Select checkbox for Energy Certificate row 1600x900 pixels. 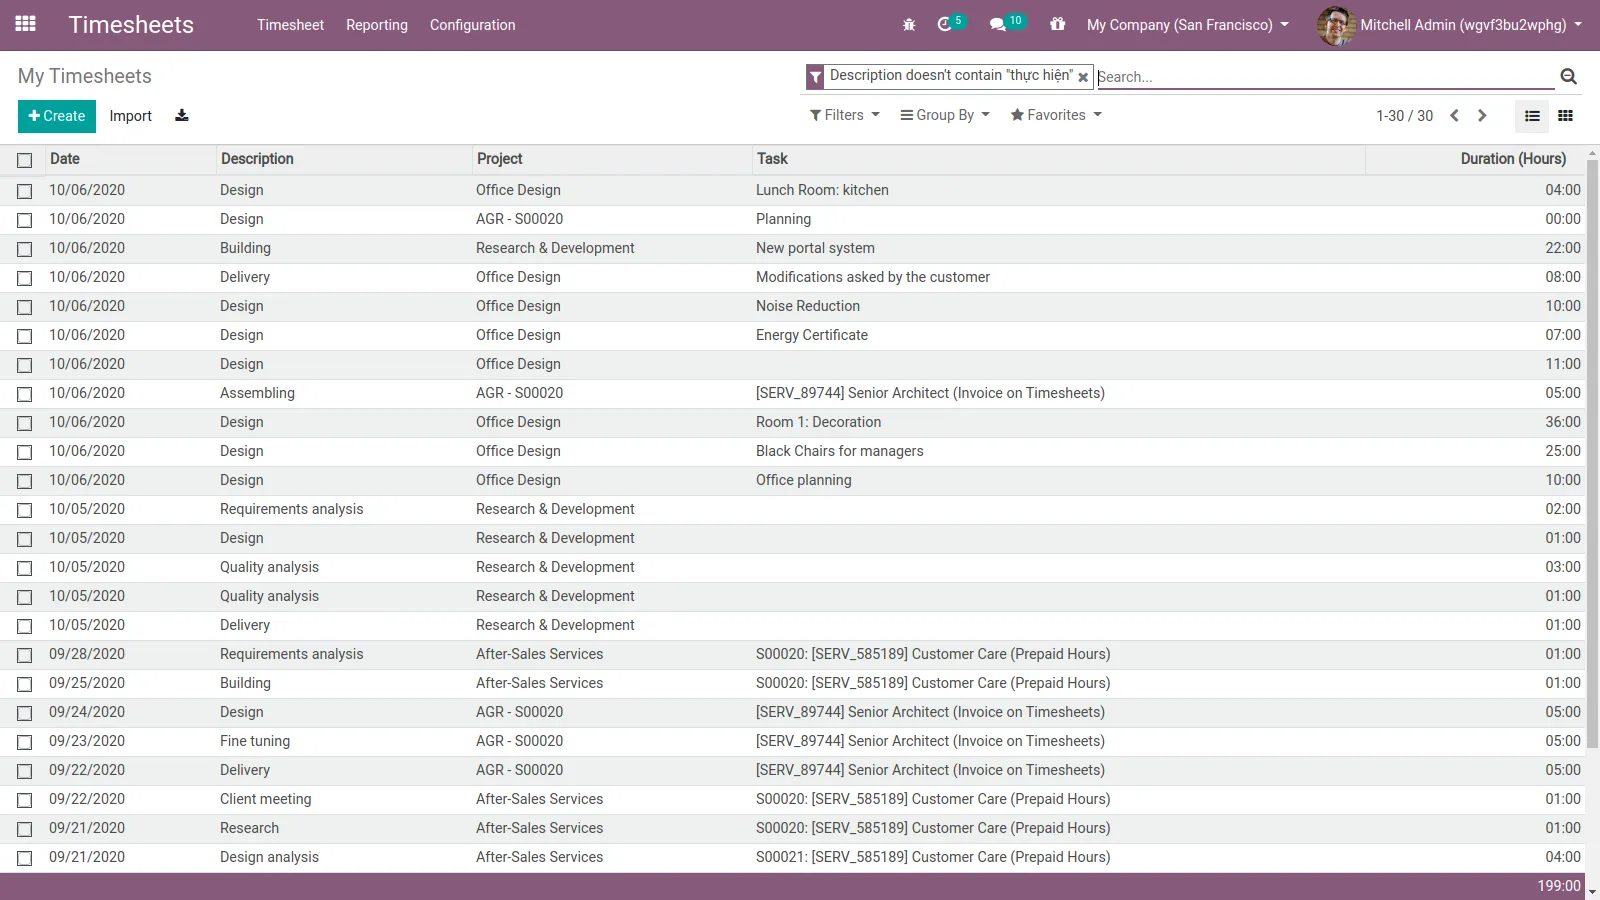click(x=25, y=336)
